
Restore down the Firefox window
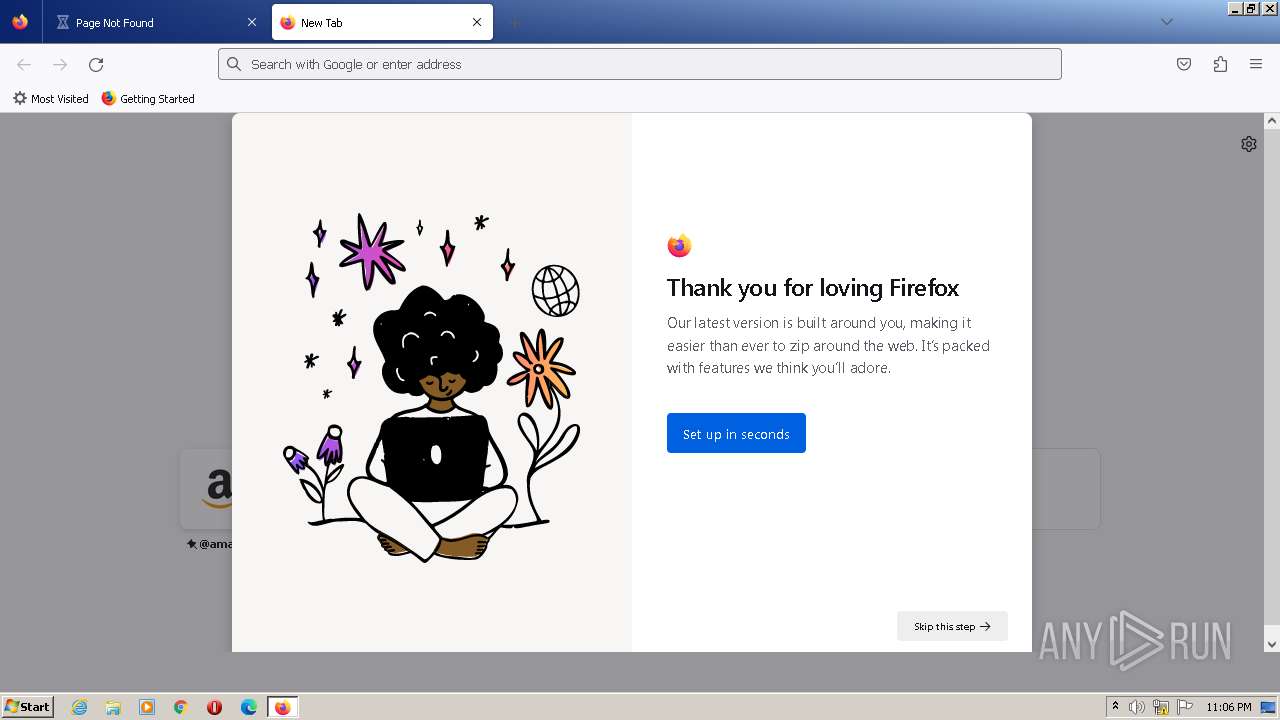[x=1251, y=8]
